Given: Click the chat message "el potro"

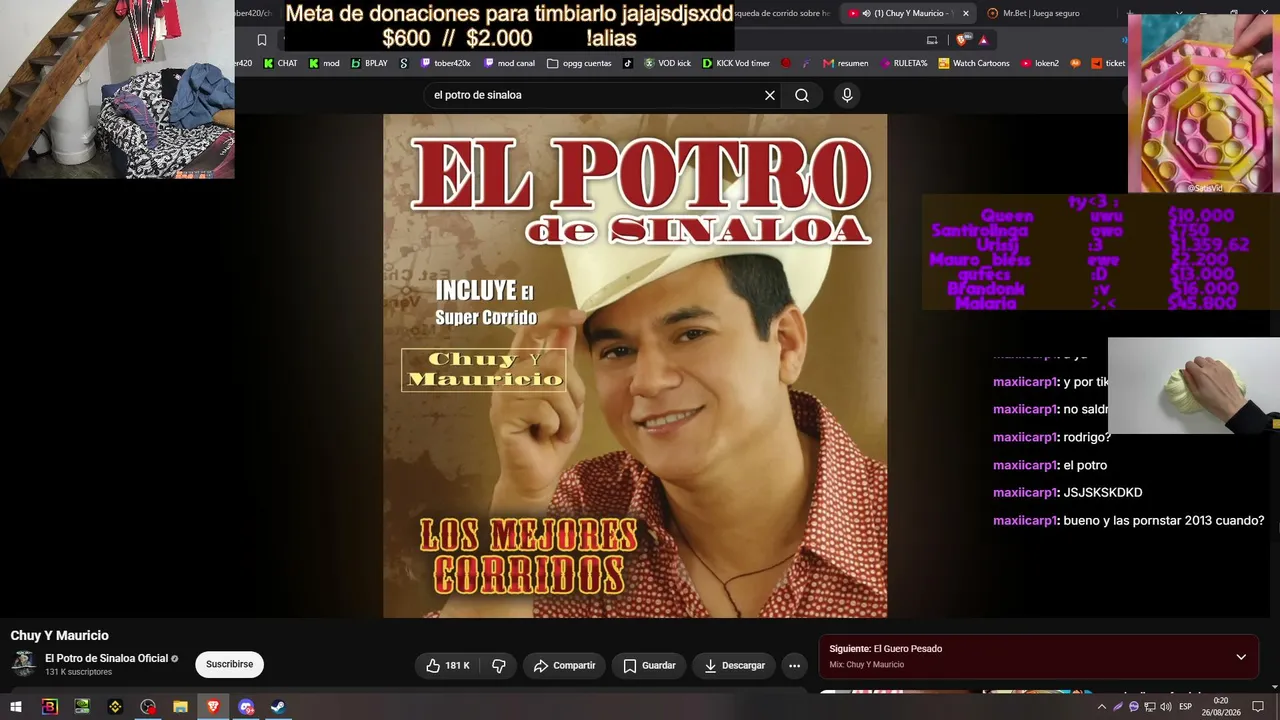Looking at the screenshot, I should coord(1085,465).
